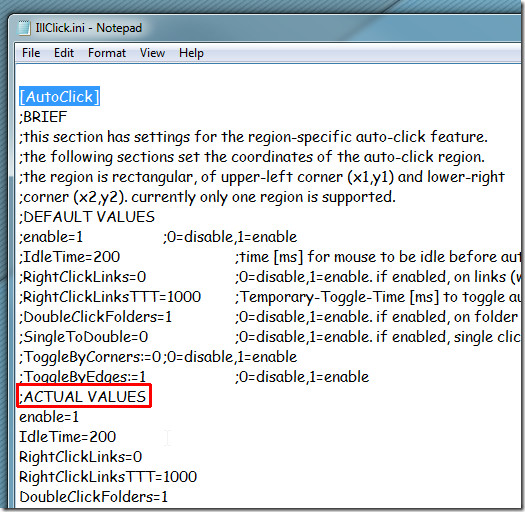The height and width of the screenshot is (512, 525).
Task: Click line starting ';the following sections set'
Action: tap(252, 157)
